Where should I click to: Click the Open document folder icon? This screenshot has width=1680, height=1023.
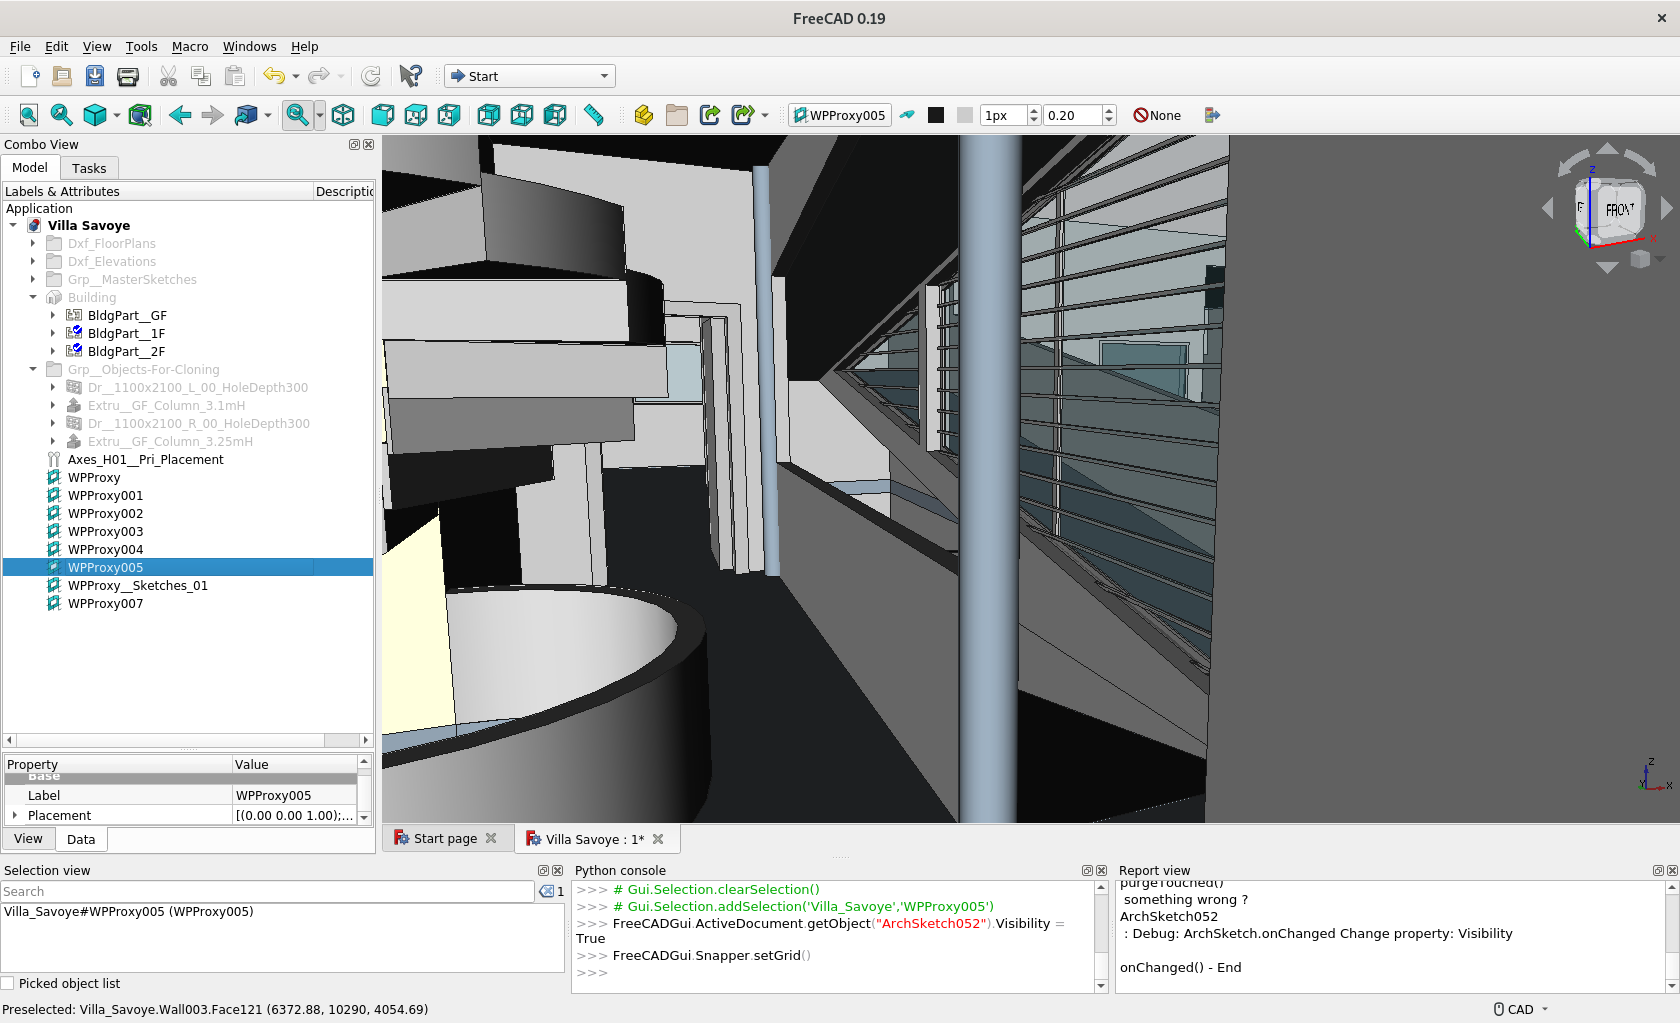tap(62, 76)
